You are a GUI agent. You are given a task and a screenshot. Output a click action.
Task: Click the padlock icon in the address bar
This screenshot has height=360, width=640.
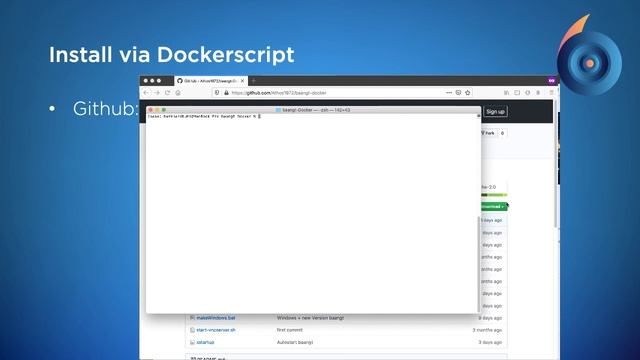(227, 93)
